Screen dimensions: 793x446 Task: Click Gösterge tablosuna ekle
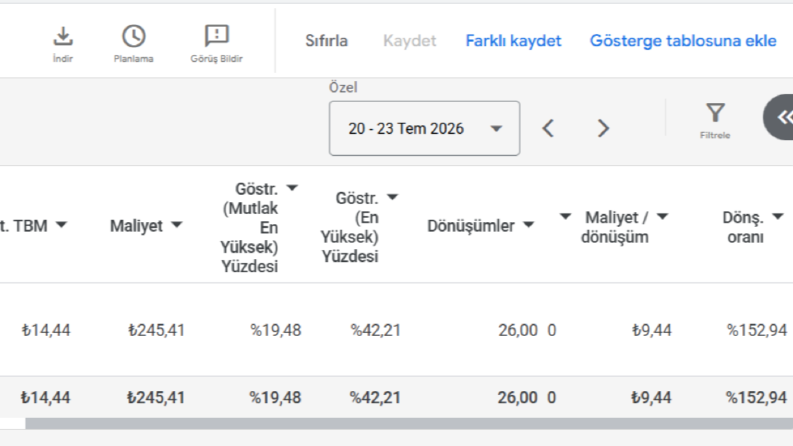pyautogui.click(x=683, y=40)
